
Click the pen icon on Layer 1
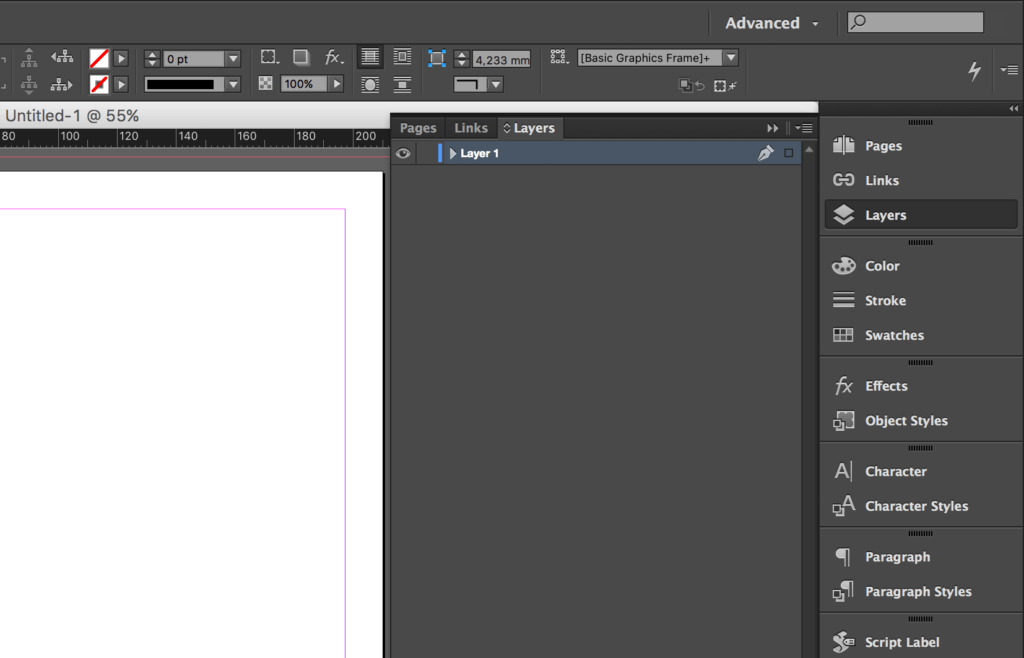765,153
